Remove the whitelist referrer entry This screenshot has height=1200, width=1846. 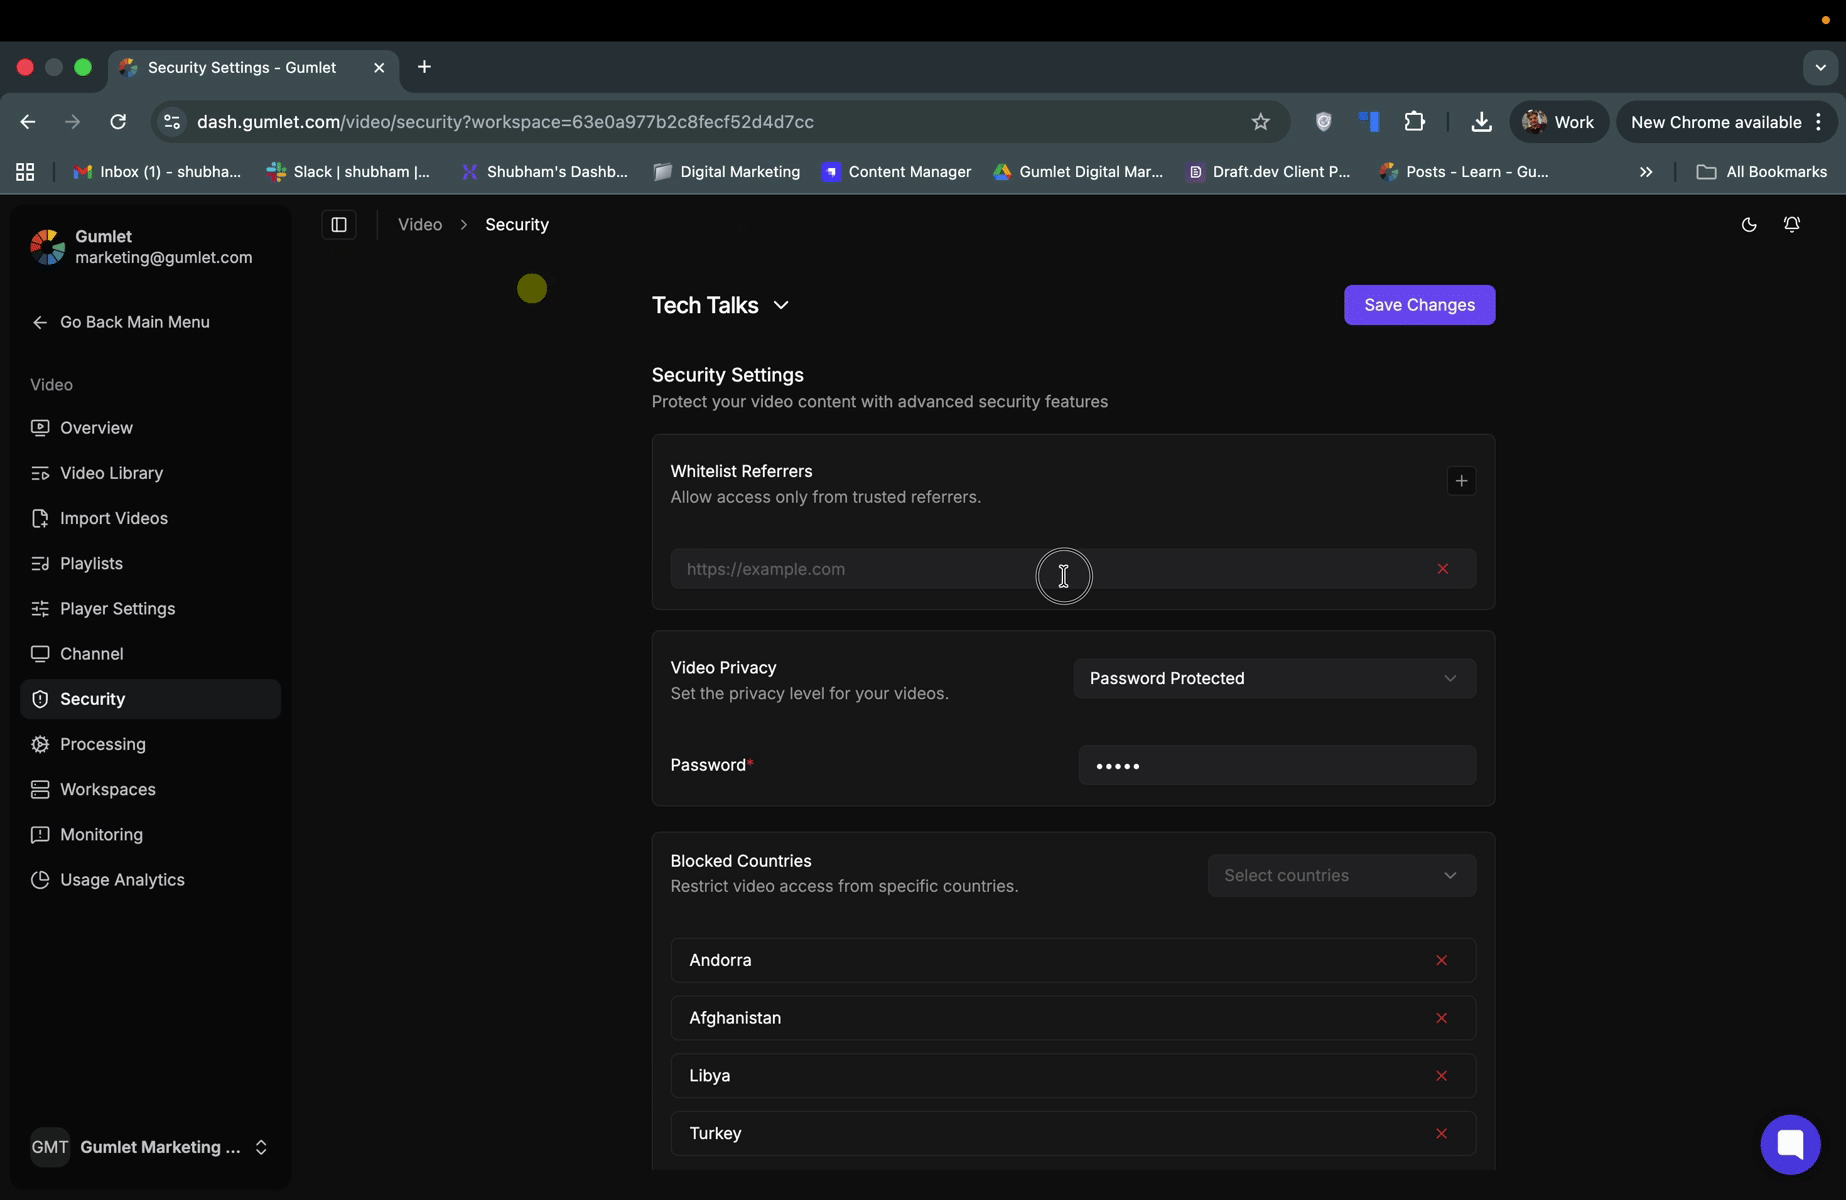(1442, 569)
